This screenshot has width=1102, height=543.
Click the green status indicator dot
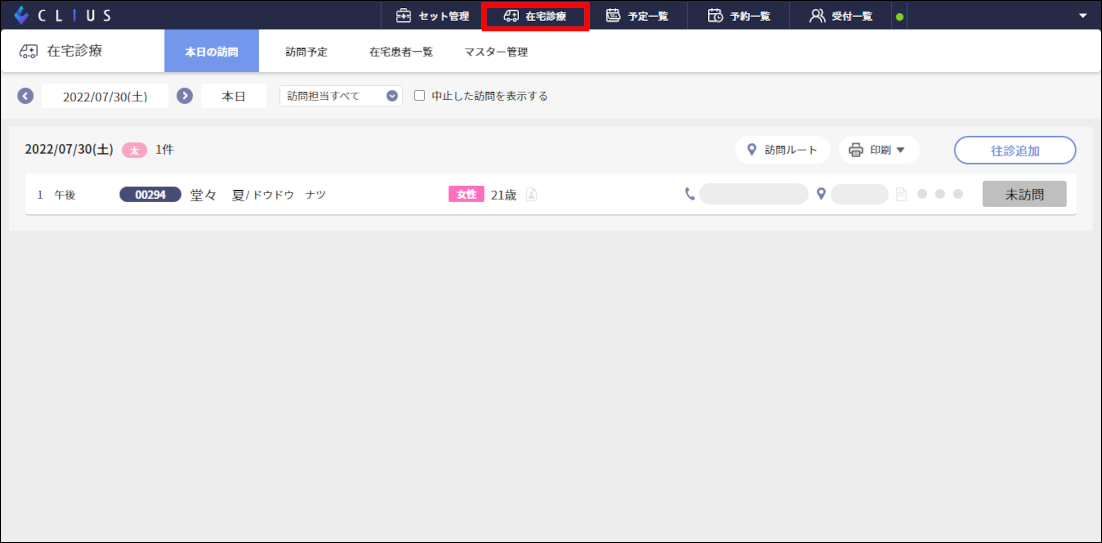900,16
